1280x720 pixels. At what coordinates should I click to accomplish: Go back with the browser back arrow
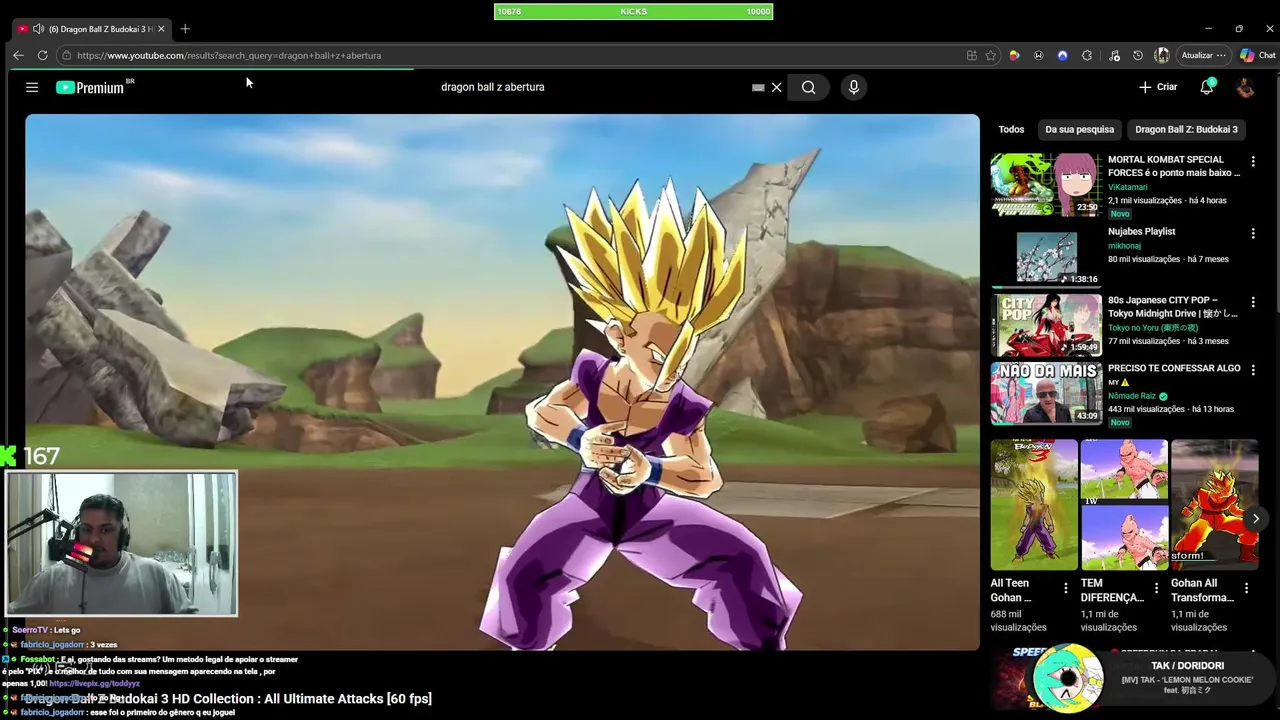point(18,55)
